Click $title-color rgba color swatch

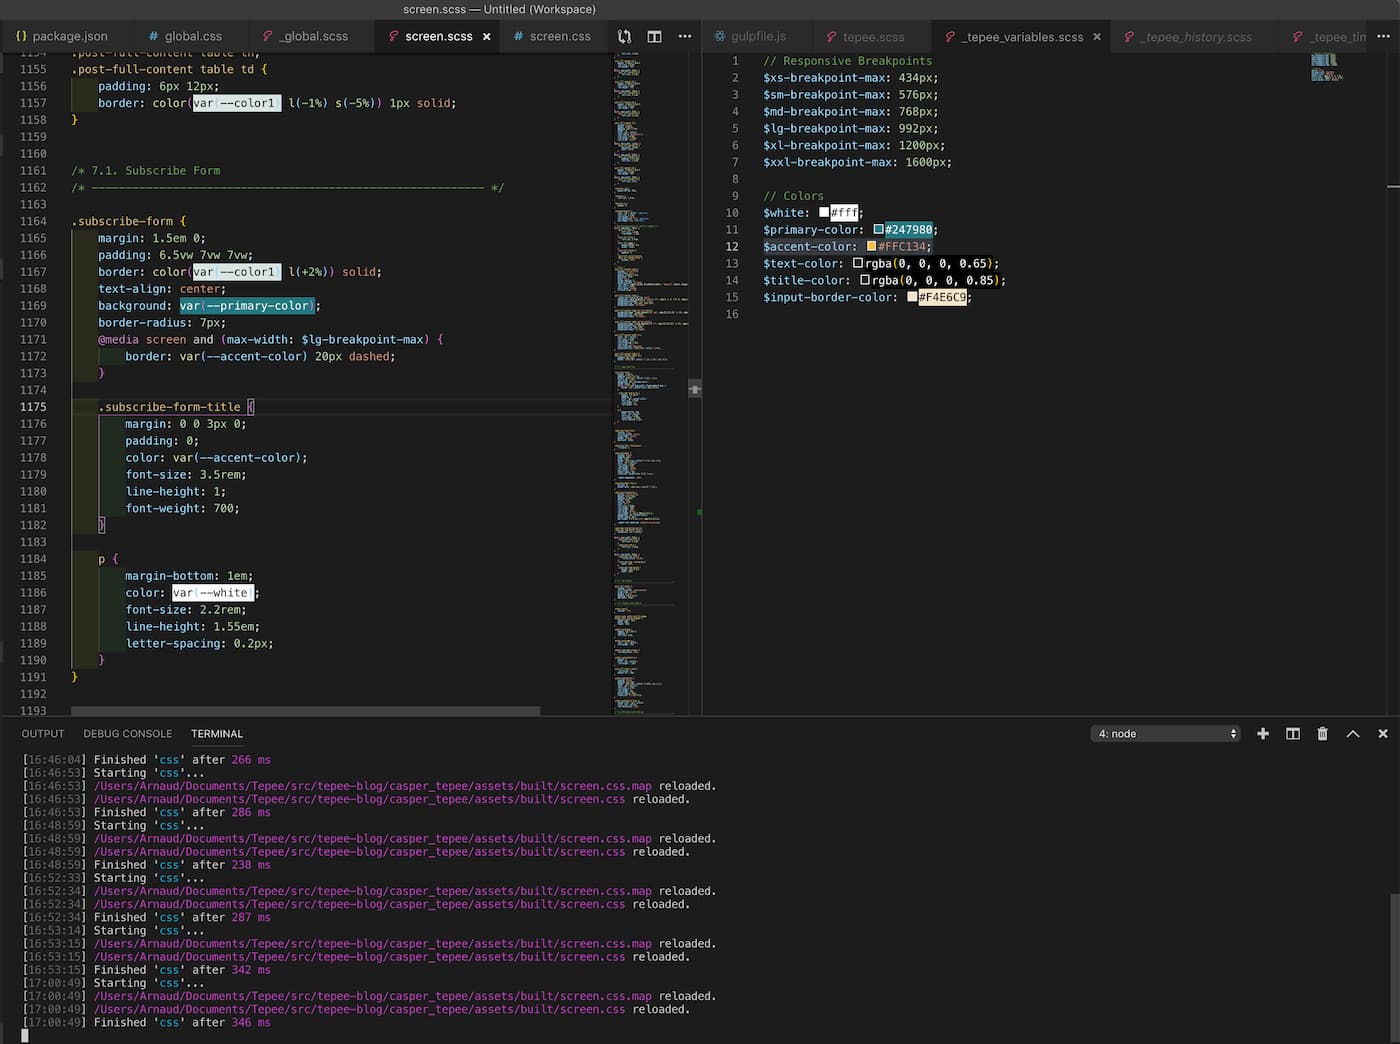click(x=865, y=281)
